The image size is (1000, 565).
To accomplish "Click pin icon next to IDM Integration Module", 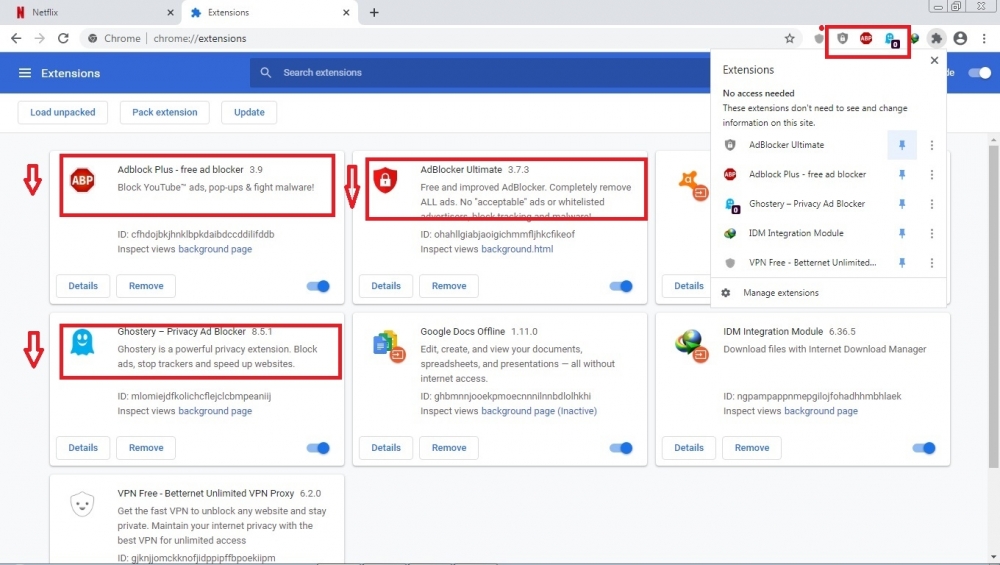I will click(901, 233).
